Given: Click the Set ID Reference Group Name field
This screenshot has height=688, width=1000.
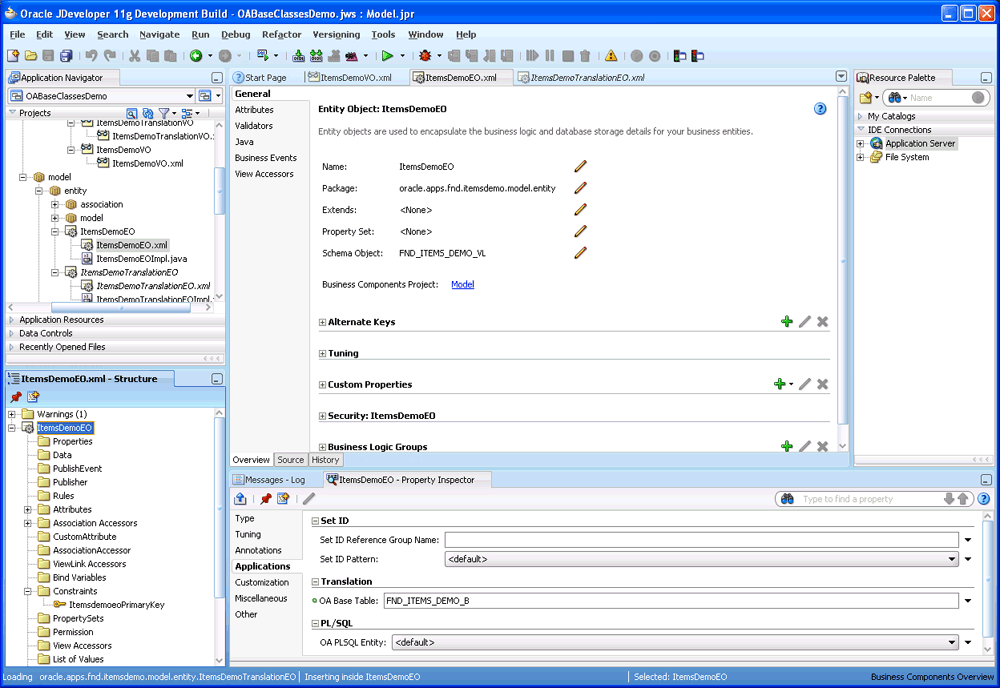Looking at the screenshot, I should [x=702, y=540].
